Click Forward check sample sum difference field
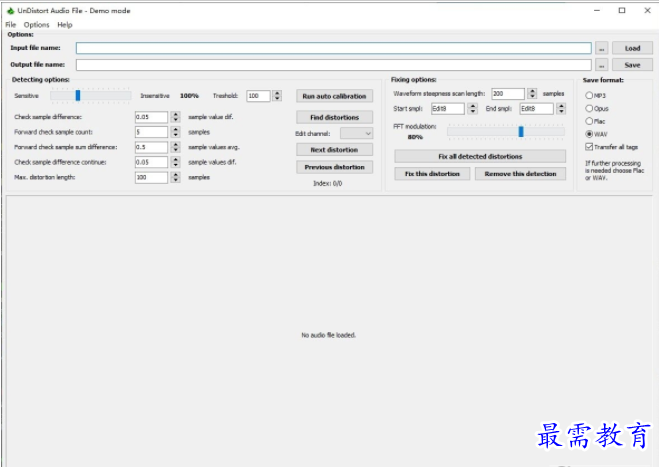Screen dimensions: 659x467 [x=151, y=147]
